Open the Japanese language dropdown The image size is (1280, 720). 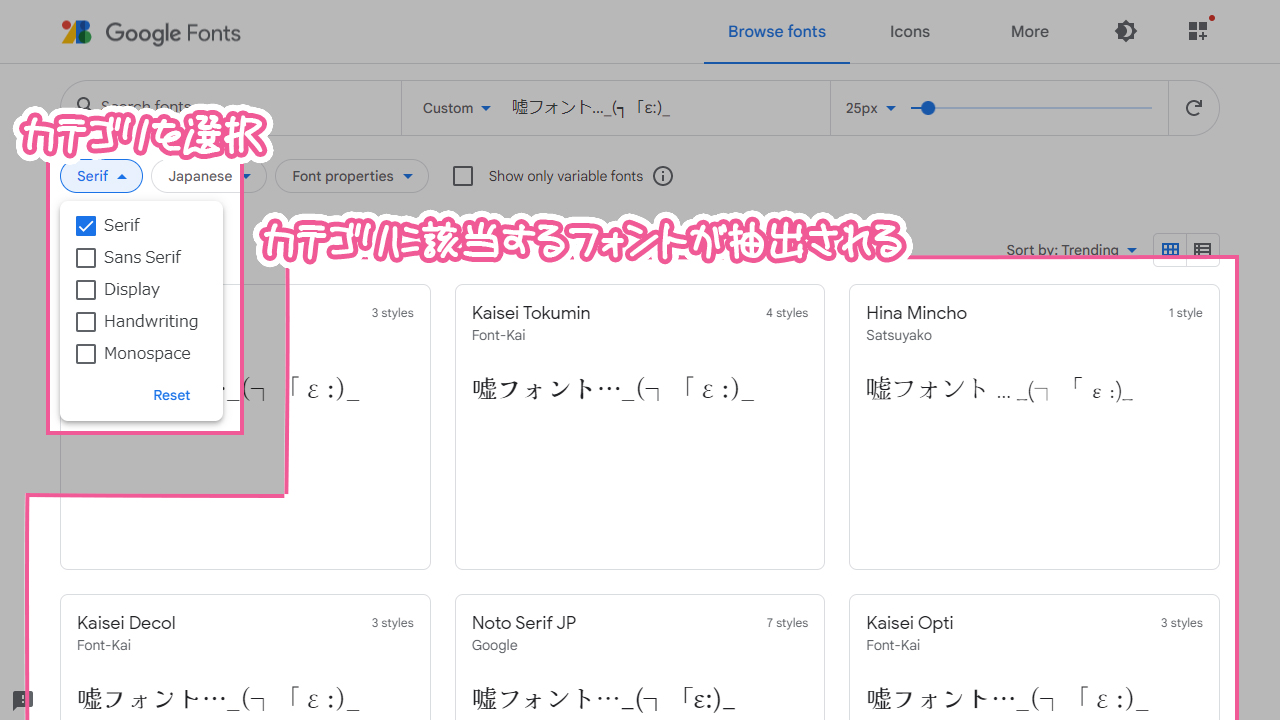pos(209,176)
